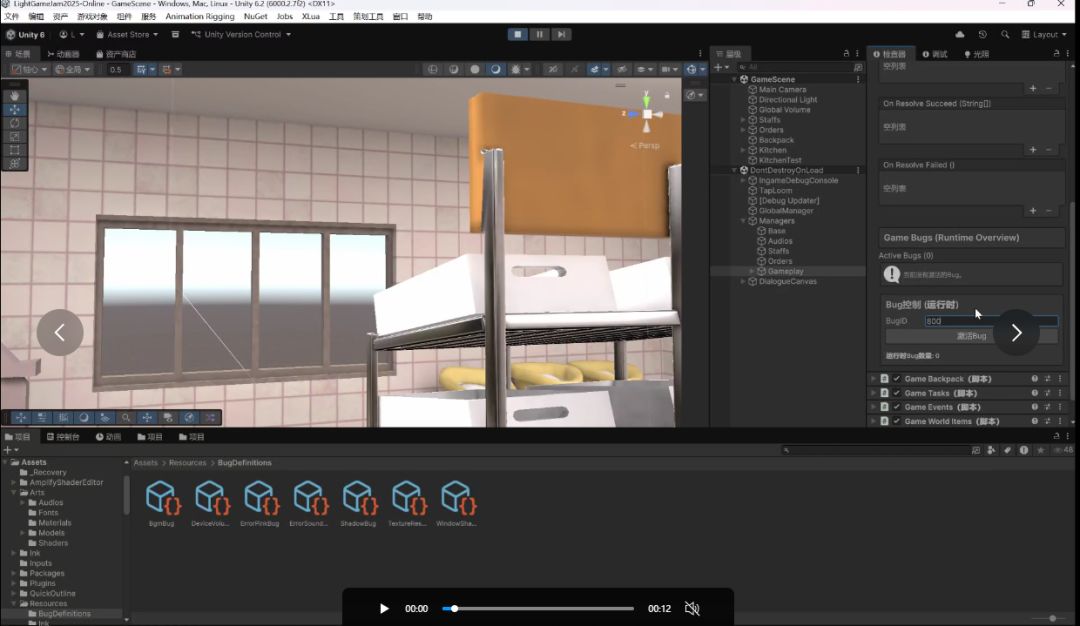Switch to the 控制台 console tab

[x=63, y=437]
